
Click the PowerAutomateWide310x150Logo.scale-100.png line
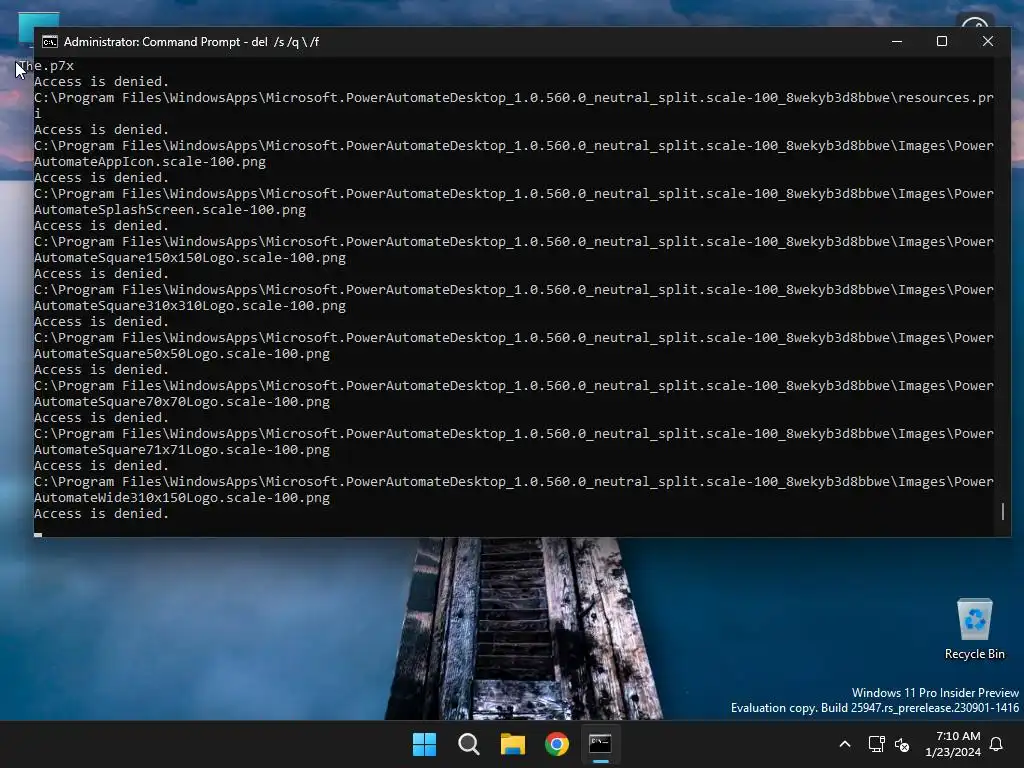(182, 498)
